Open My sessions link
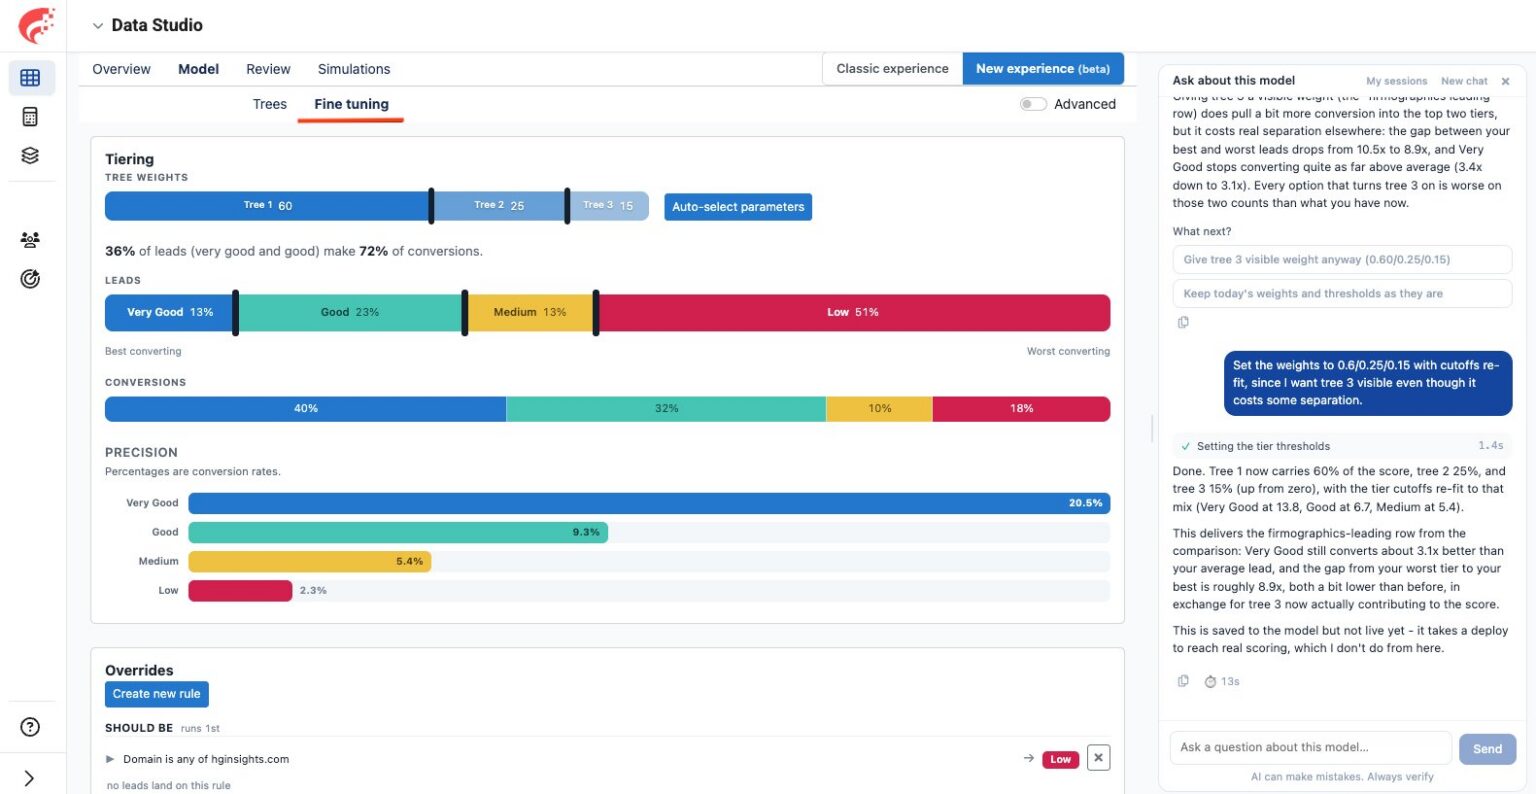Screen dimensions: 1536x794 [x=1396, y=81]
